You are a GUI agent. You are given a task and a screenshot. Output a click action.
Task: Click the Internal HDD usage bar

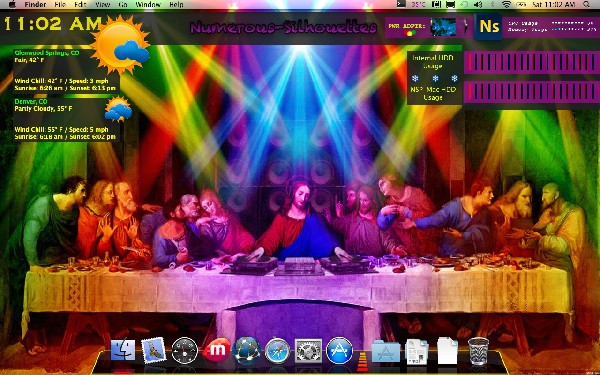click(531, 62)
